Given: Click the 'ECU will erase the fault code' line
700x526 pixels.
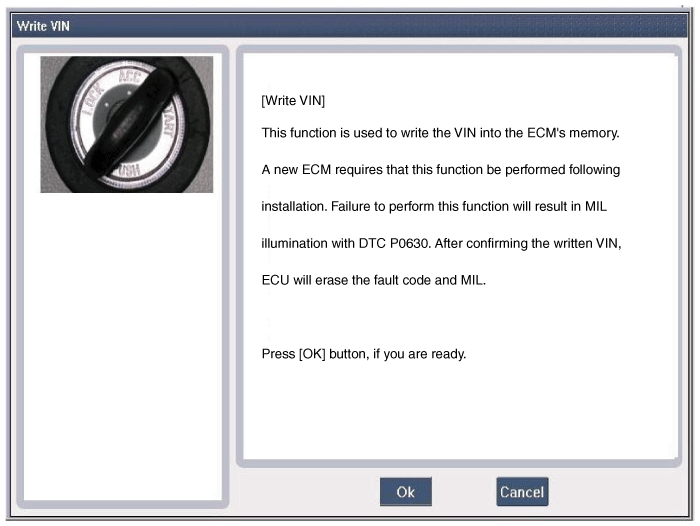Looking at the screenshot, I should [x=373, y=280].
